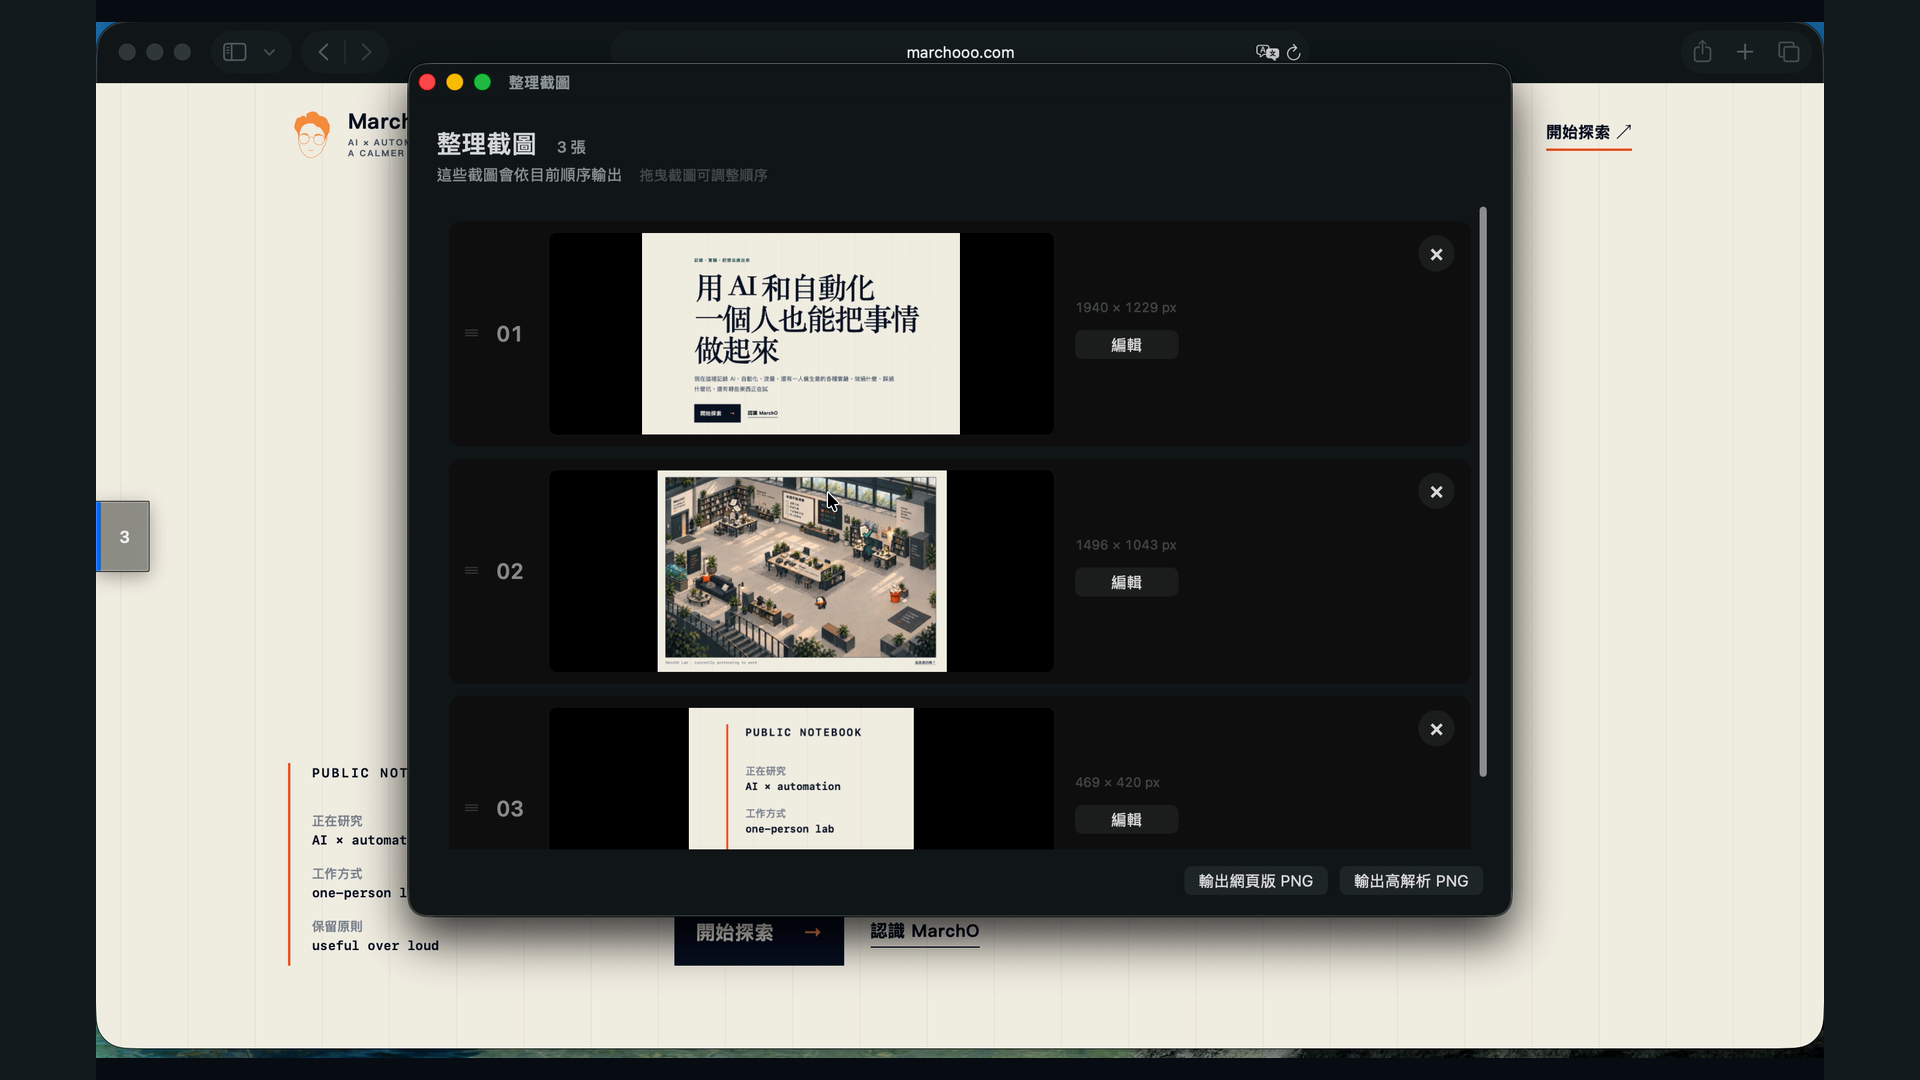The width and height of the screenshot is (1920, 1080).
Task: Click the marchooo.com address field
Action: [x=960, y=52]
